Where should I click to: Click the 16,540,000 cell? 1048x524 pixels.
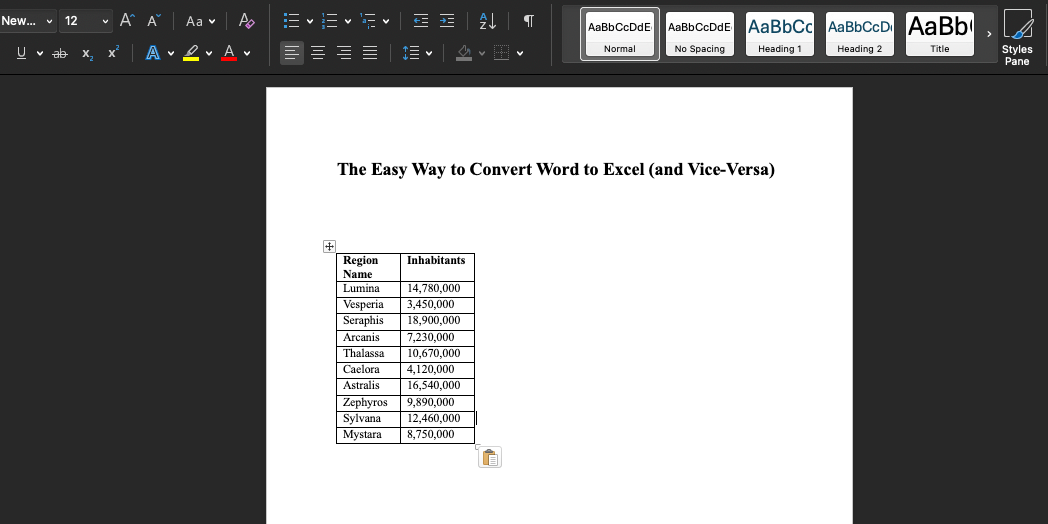437,386
